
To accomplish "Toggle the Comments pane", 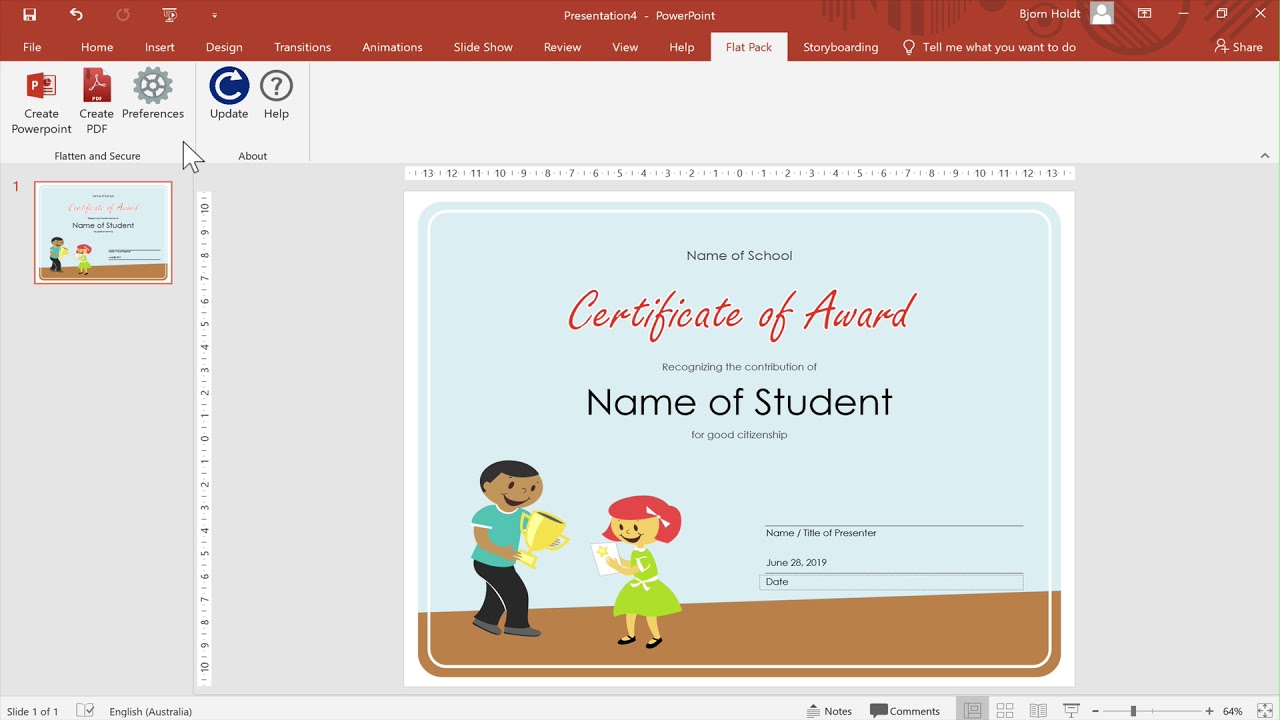I will coord(905,711).
